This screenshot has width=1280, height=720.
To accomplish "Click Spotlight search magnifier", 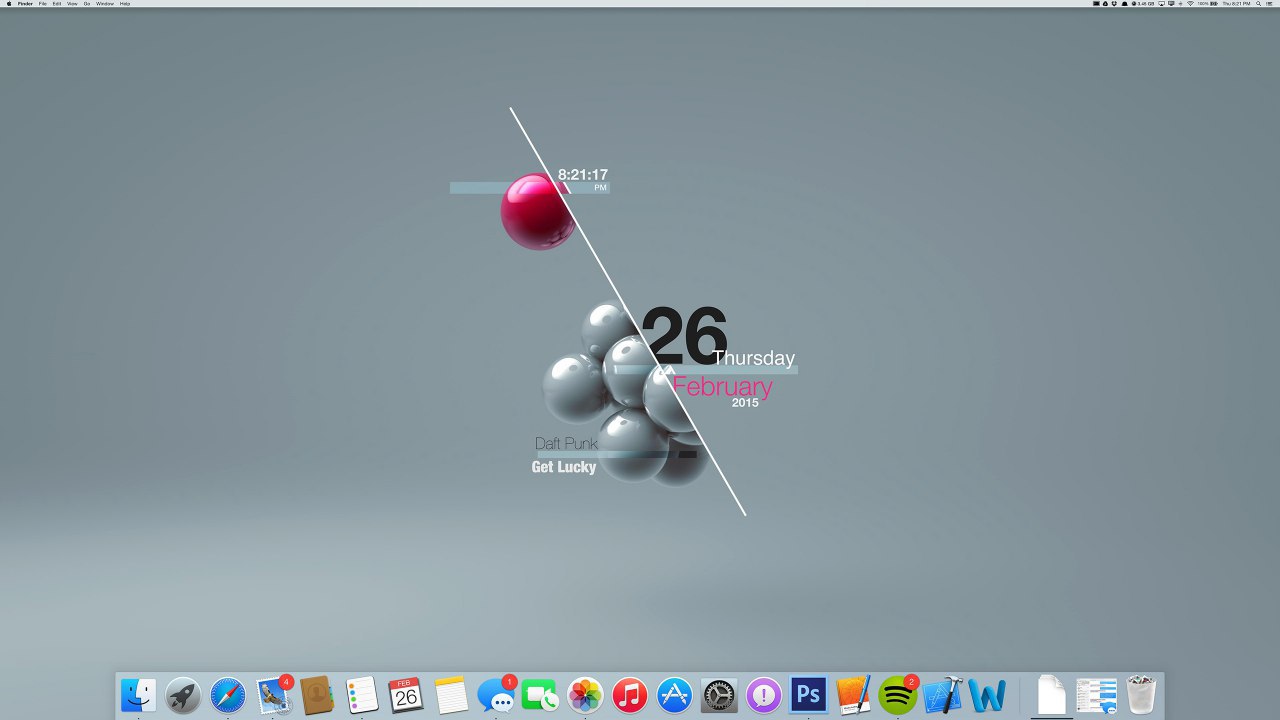I will click(x=1258, y=4).
